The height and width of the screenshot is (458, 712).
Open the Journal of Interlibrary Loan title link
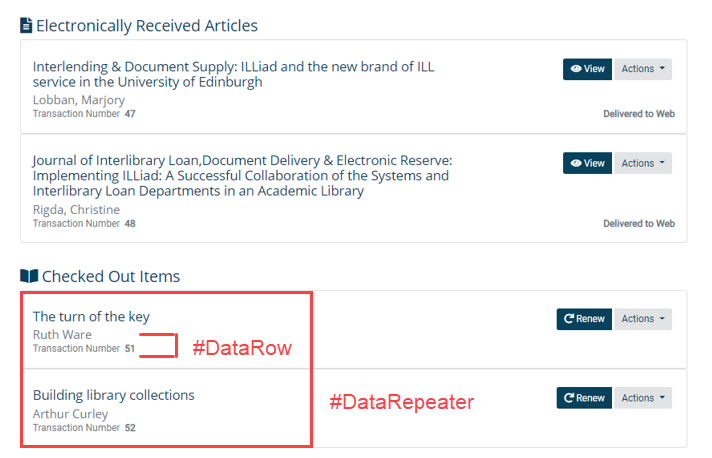(242, 175)
